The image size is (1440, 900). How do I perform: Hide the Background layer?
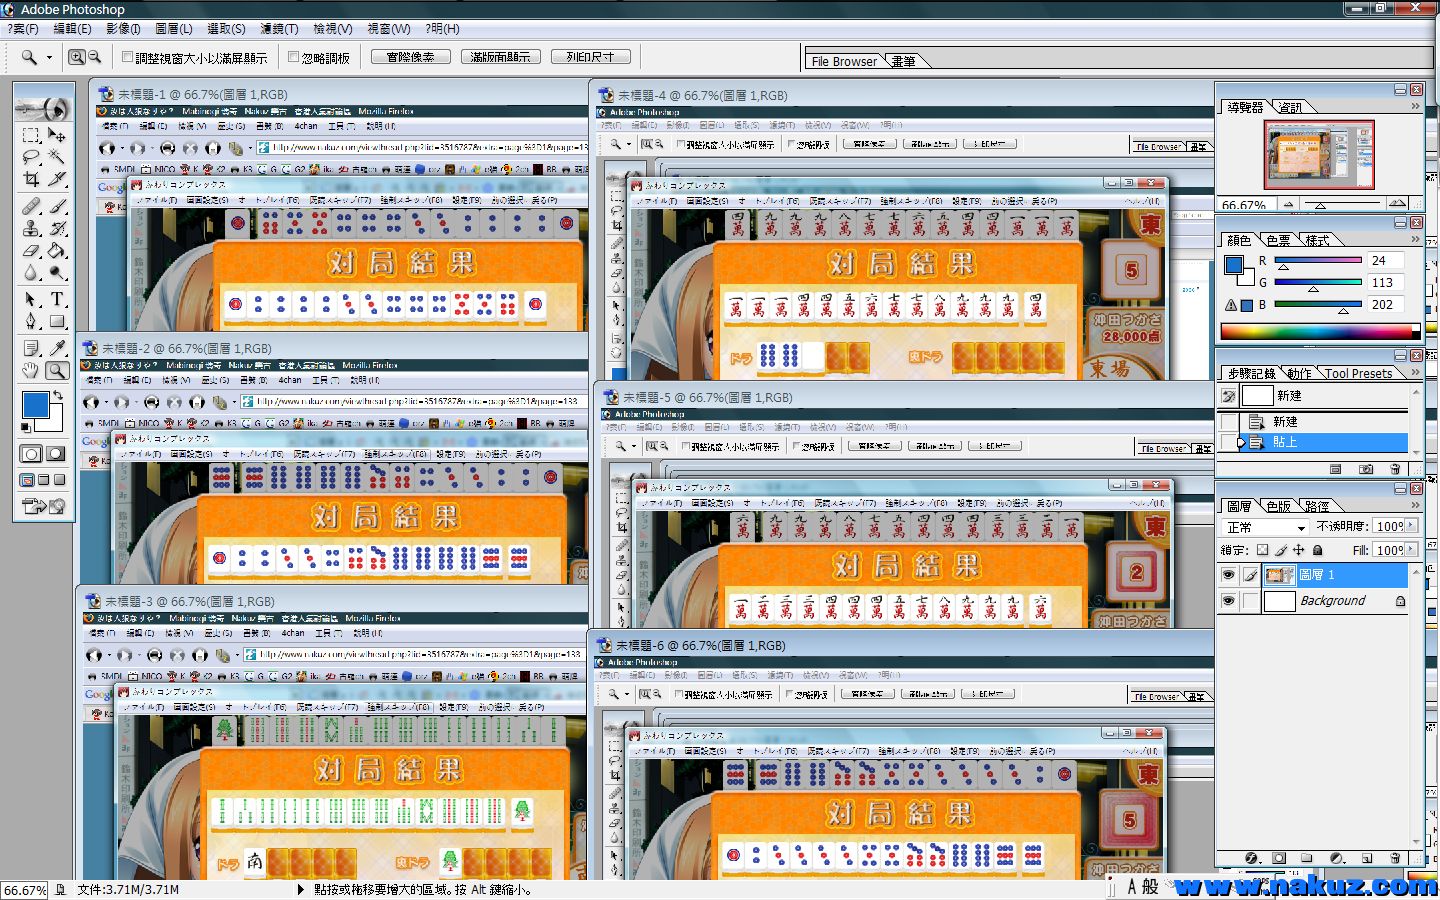1228,601
